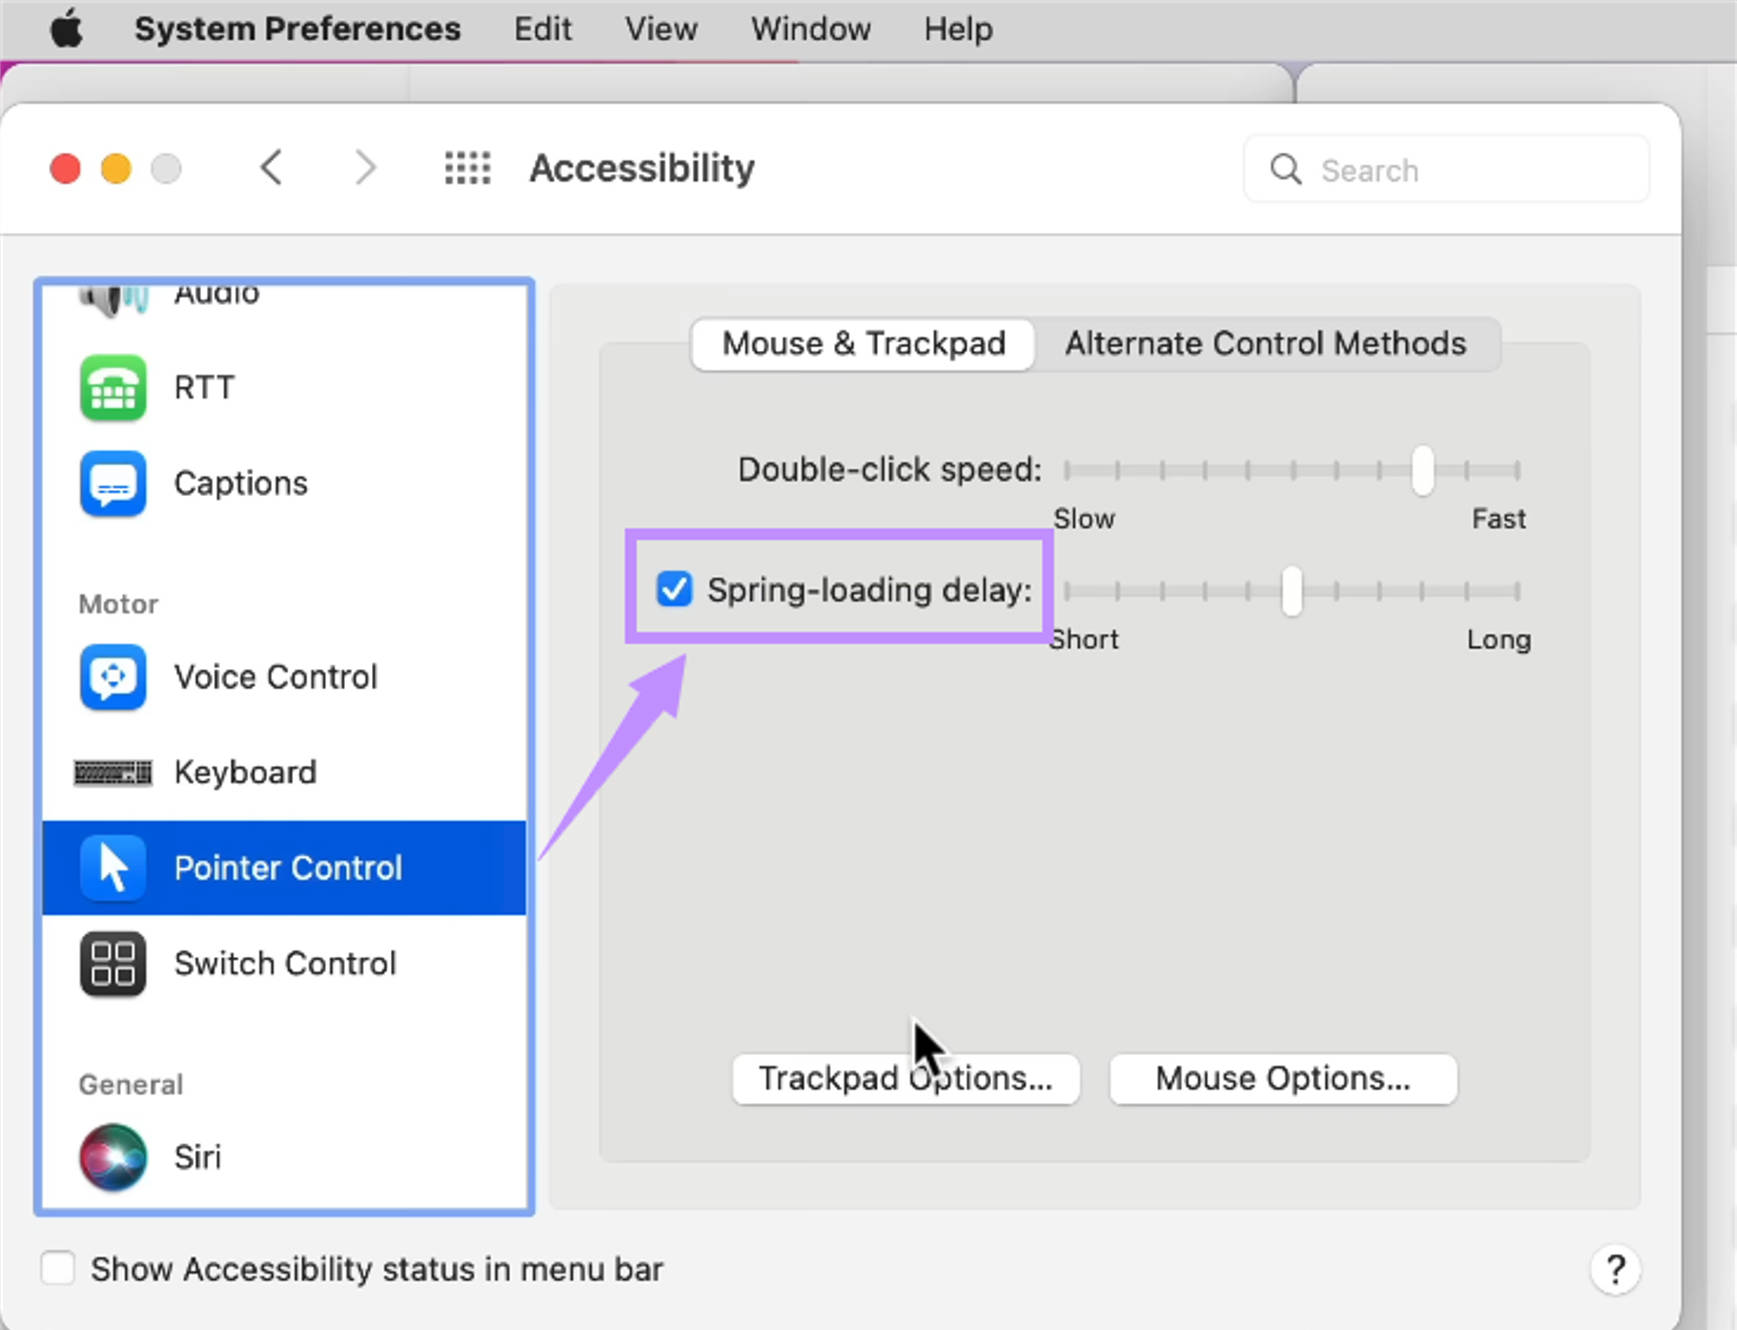Click the Pointer Control label
Image resolution: width=1737 pixels, height=1330 pixels.
288,868
